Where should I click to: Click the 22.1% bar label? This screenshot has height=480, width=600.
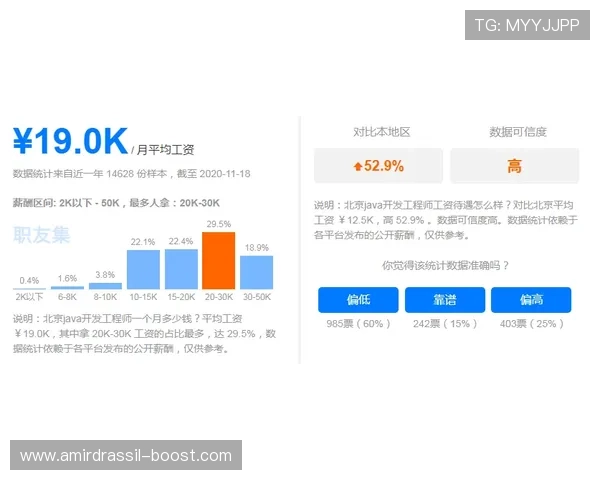click(143, 242)
